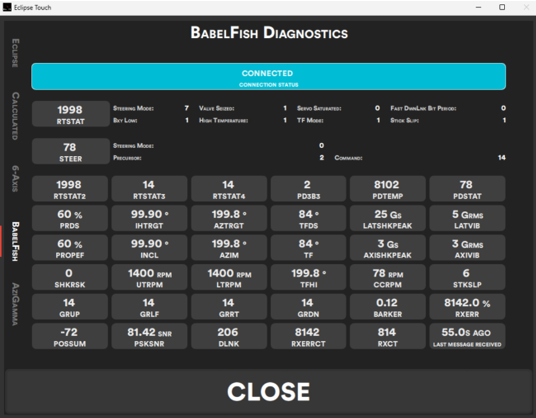The height and width of the screenshot is (418, 536).
Task: Select the INCL 99.90 tile
Action: click(x=149, y=248)
